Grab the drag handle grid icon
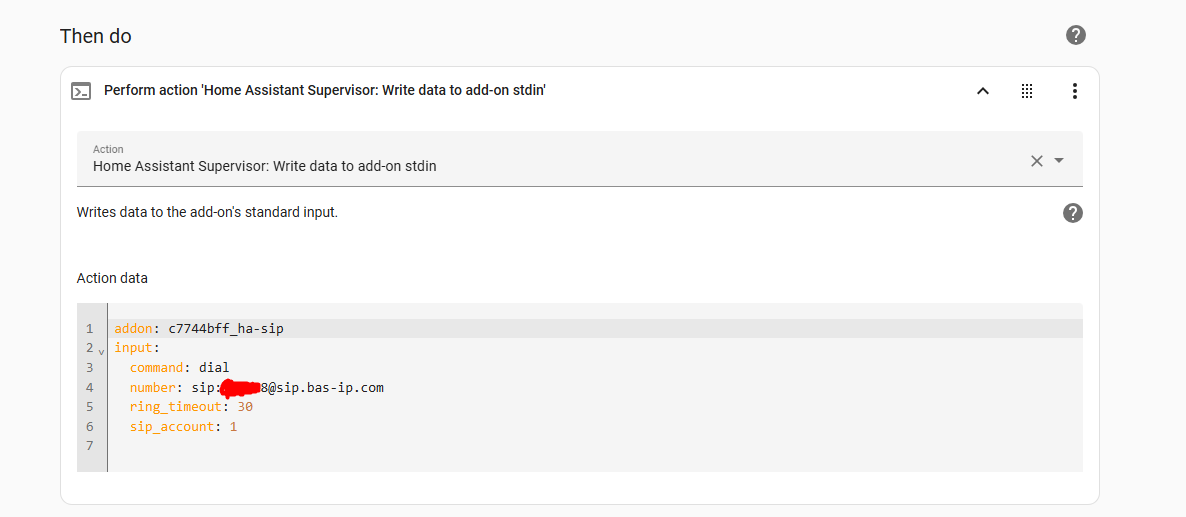Image resolution: width=1186 pixels, height=517 pixels. (x=1026, y=91)
